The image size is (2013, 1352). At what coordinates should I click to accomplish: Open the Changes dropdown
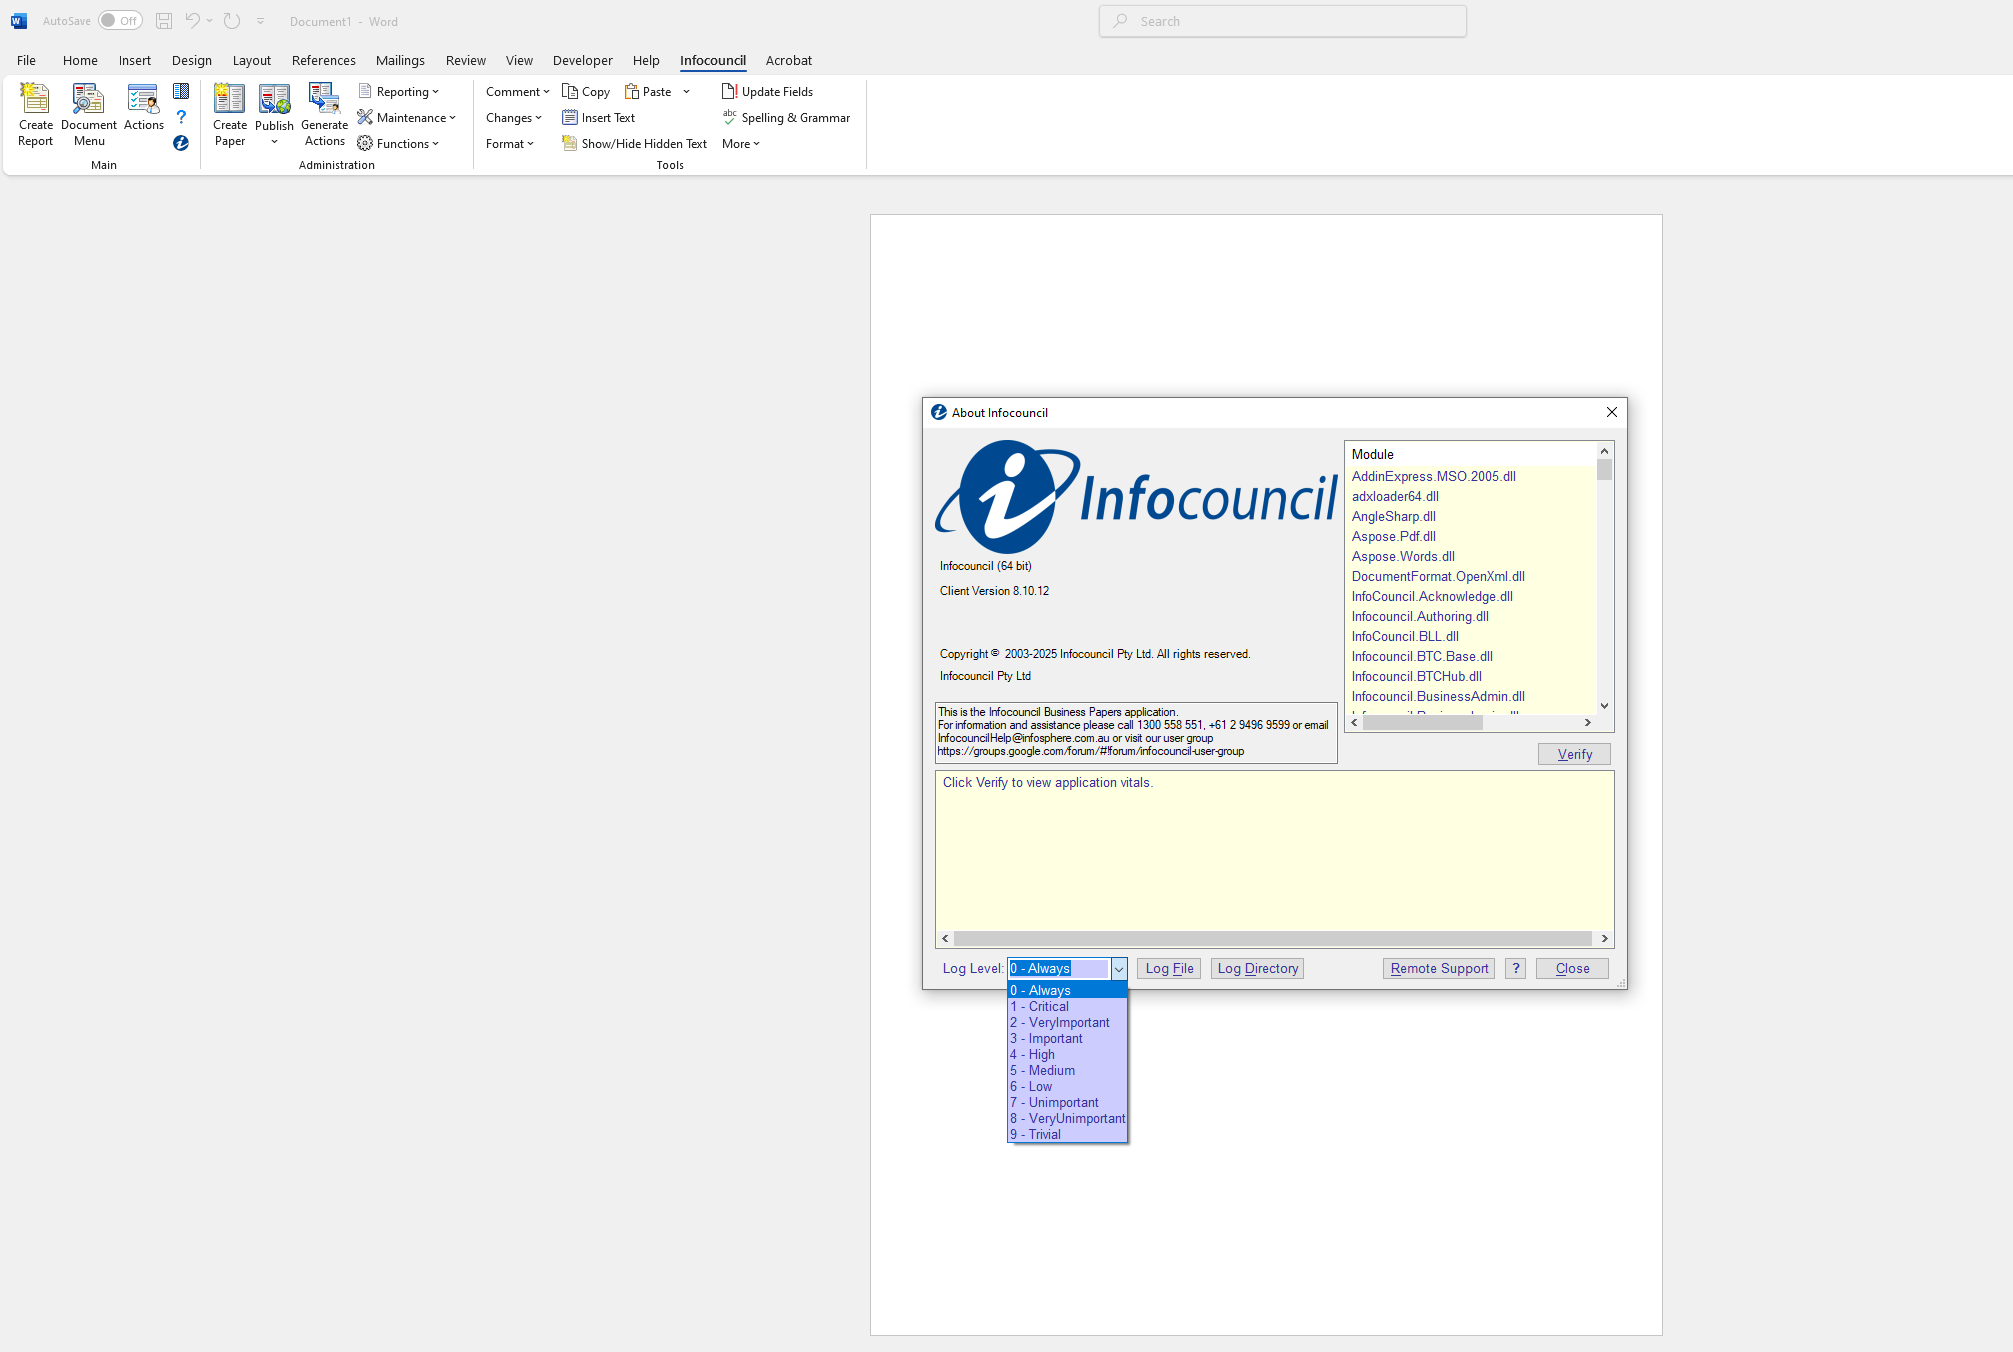click(513, 117)
